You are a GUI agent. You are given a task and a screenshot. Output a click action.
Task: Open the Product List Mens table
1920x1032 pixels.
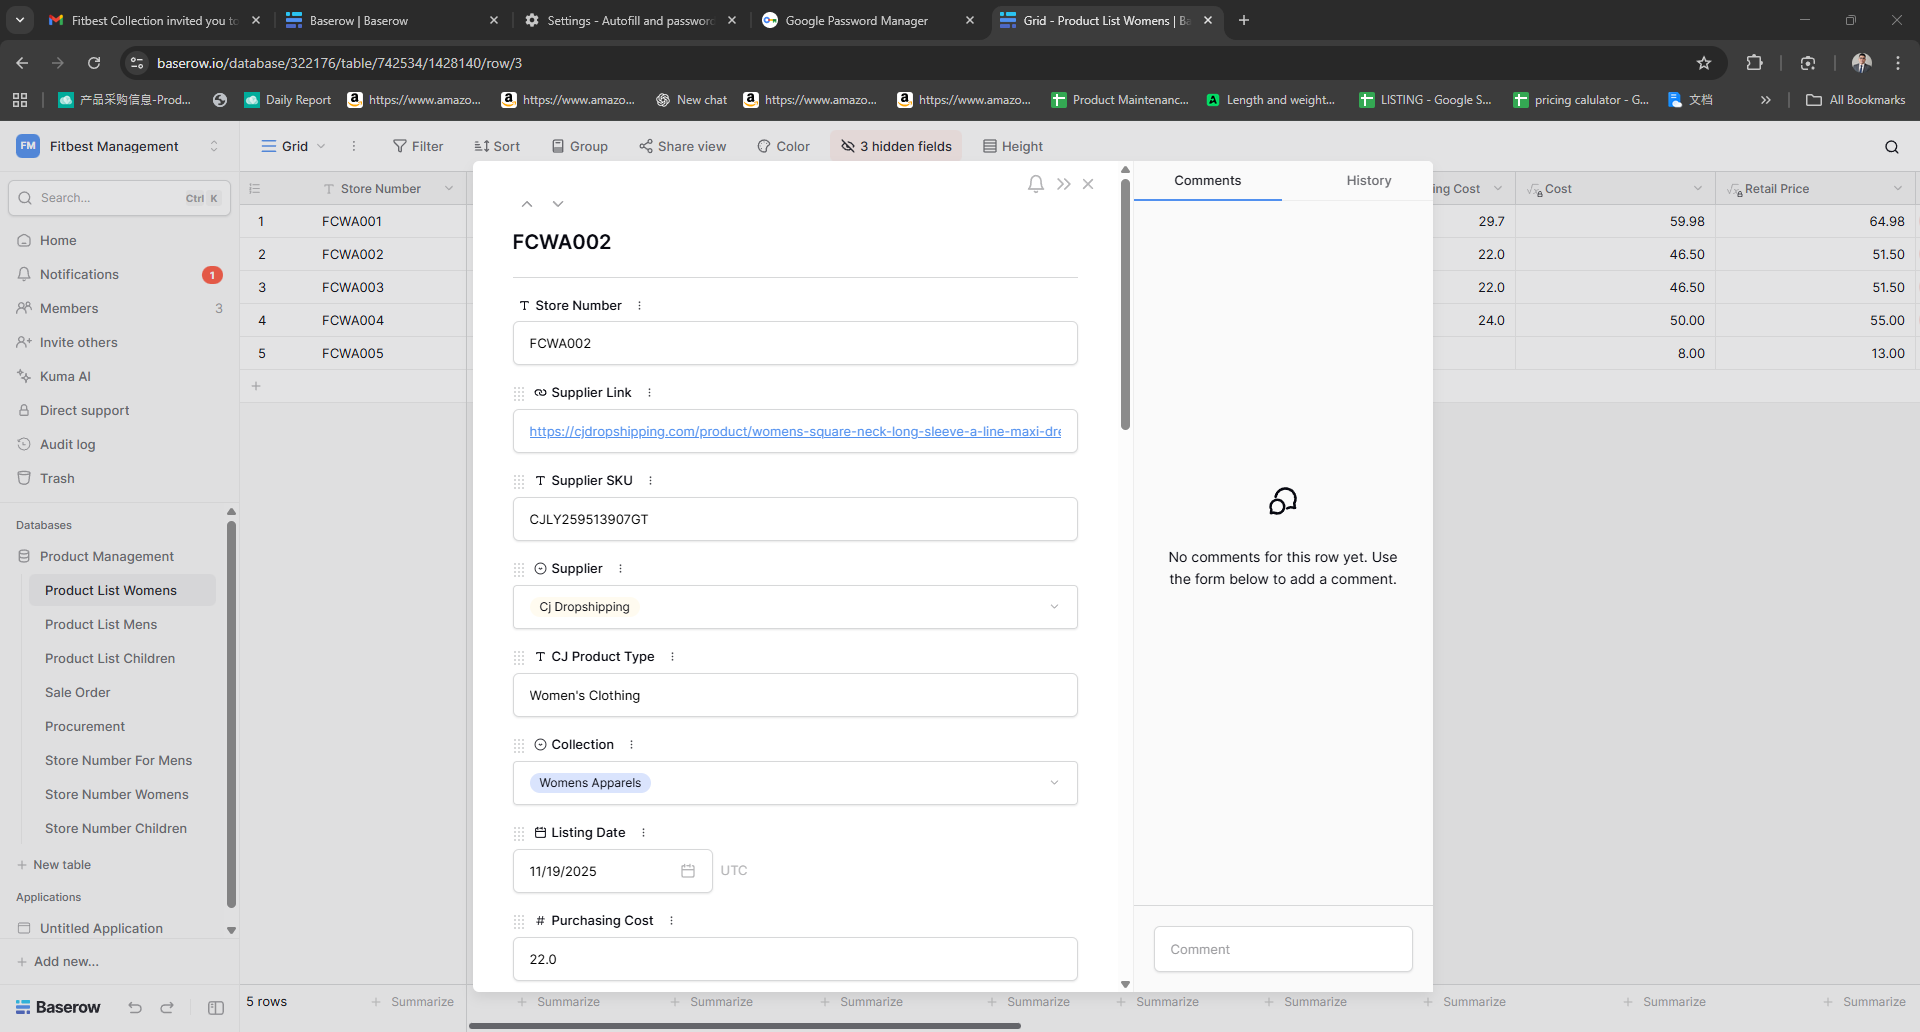coord(101,625)
